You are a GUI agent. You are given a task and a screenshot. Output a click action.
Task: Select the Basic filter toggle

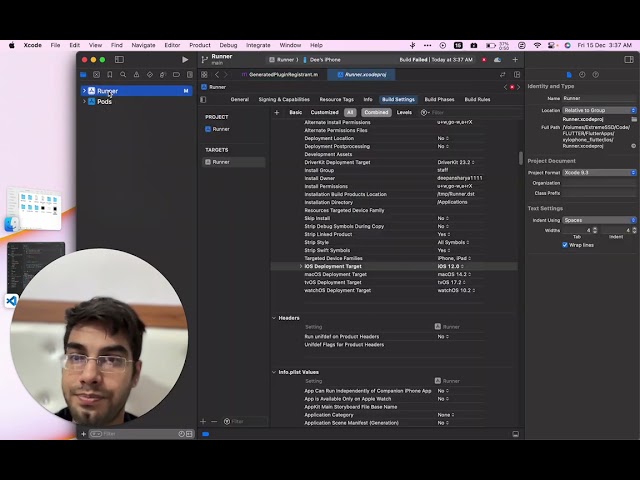pos(296,113)
